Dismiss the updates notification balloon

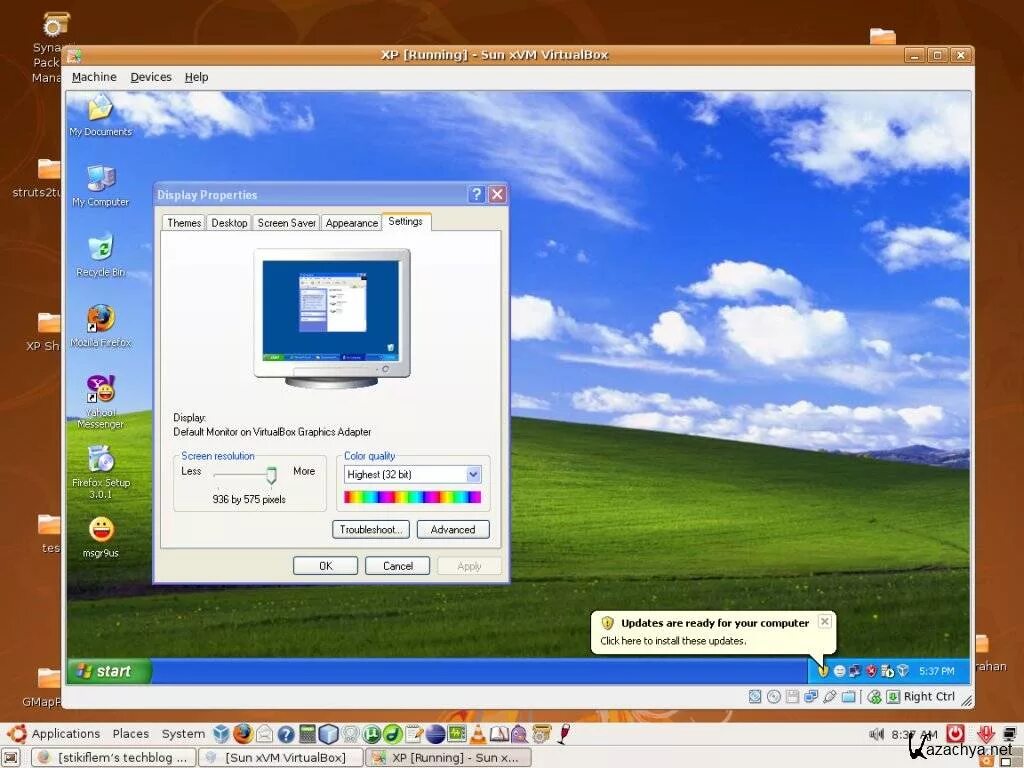pos(825,621)
